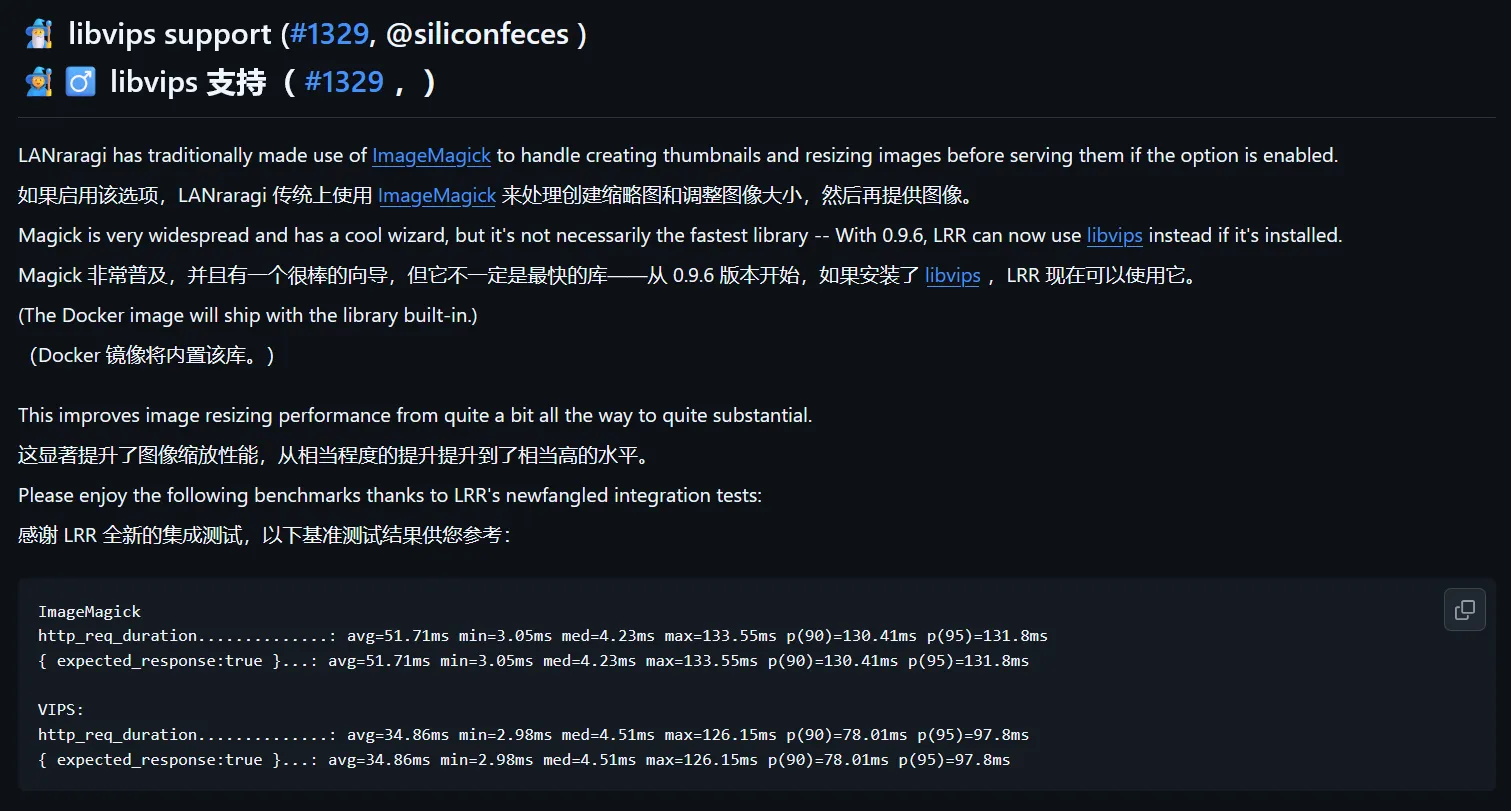This screenshot has width=1511, height=811.
Task: Click the "libvips support" heading text
Action: pyautogui.click(x=170, y=35)
